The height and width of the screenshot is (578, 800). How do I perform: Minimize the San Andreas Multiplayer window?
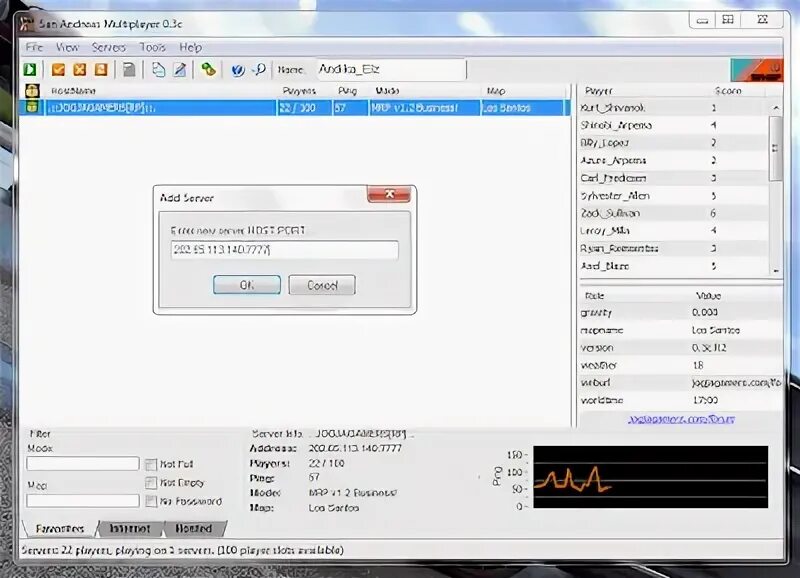point(703,20)
